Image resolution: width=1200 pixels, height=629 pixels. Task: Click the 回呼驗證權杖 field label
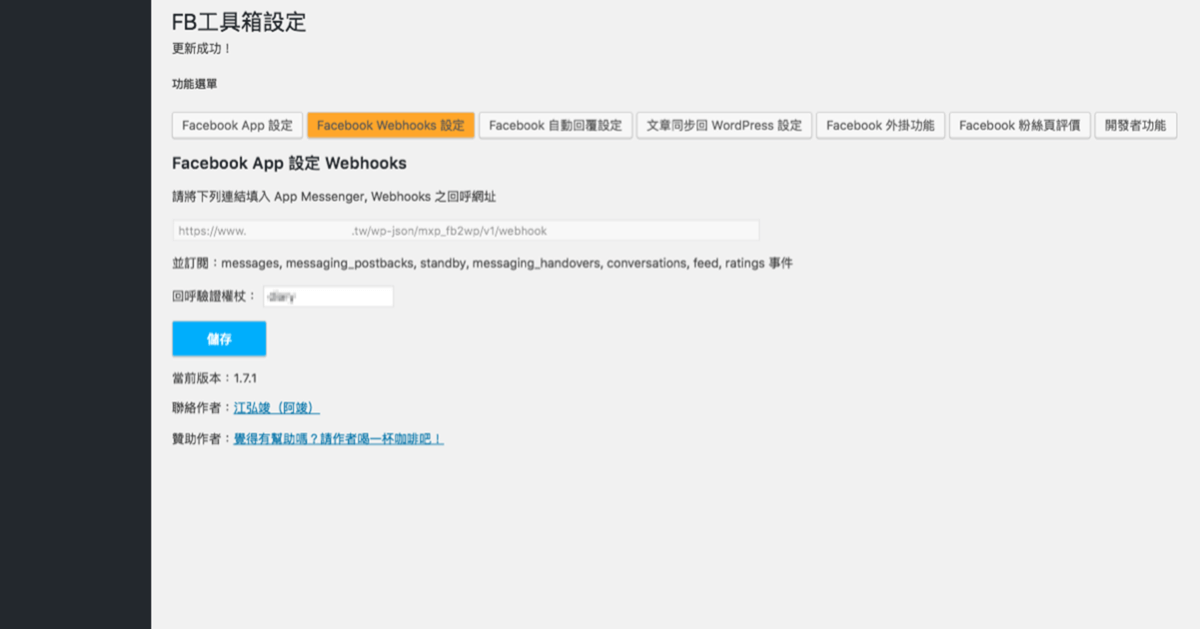(214, 297)
